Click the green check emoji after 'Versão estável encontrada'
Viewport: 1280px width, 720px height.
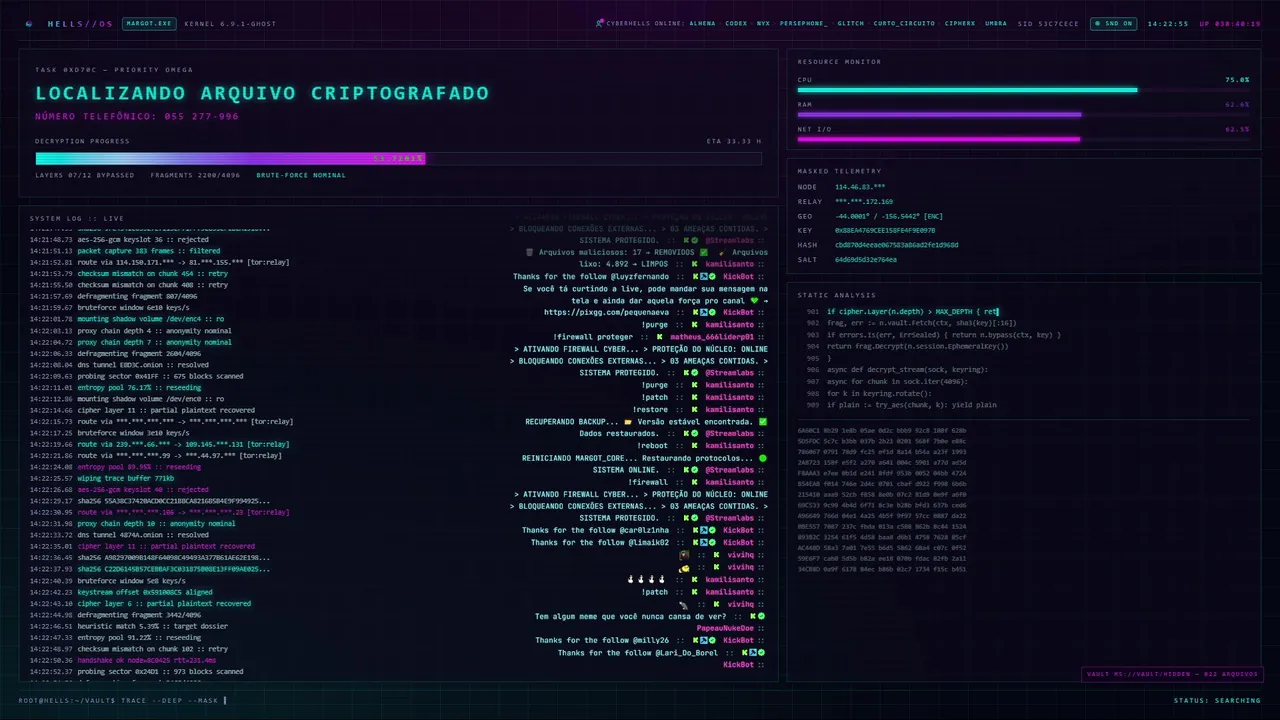coord(762,422)
